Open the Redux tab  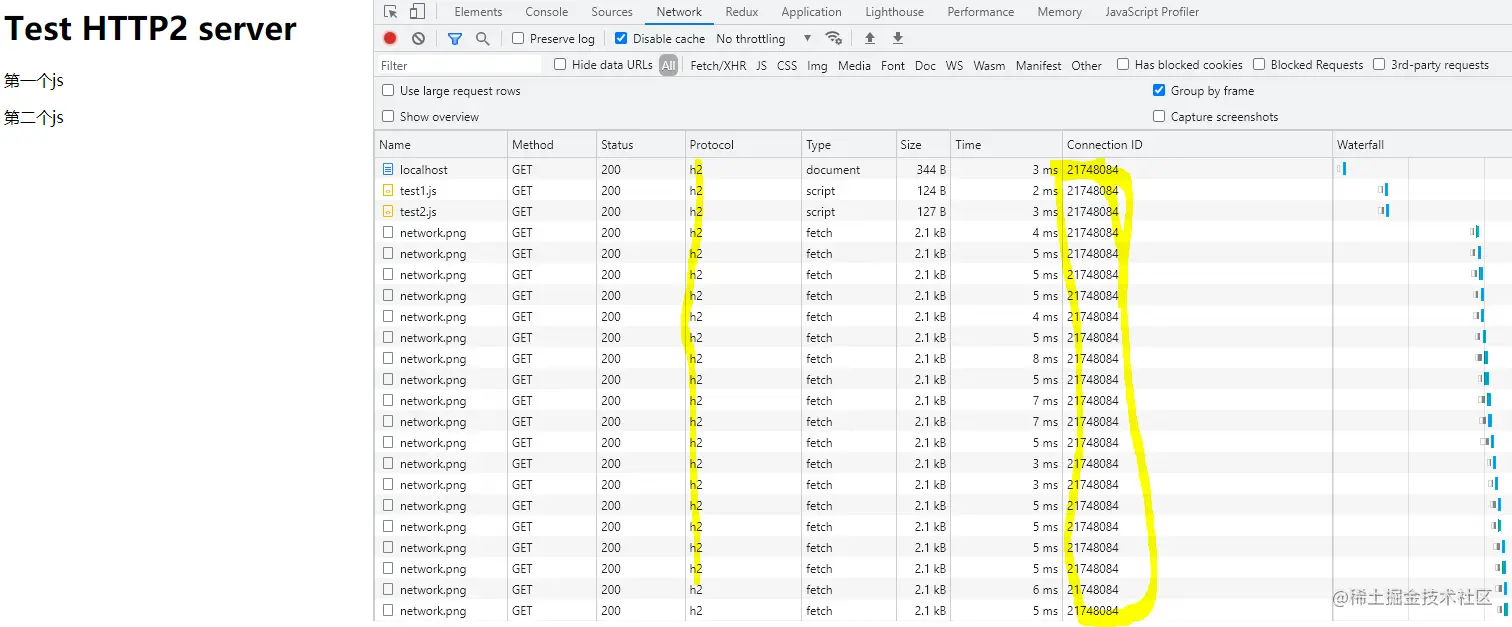(x=742, y=12)
